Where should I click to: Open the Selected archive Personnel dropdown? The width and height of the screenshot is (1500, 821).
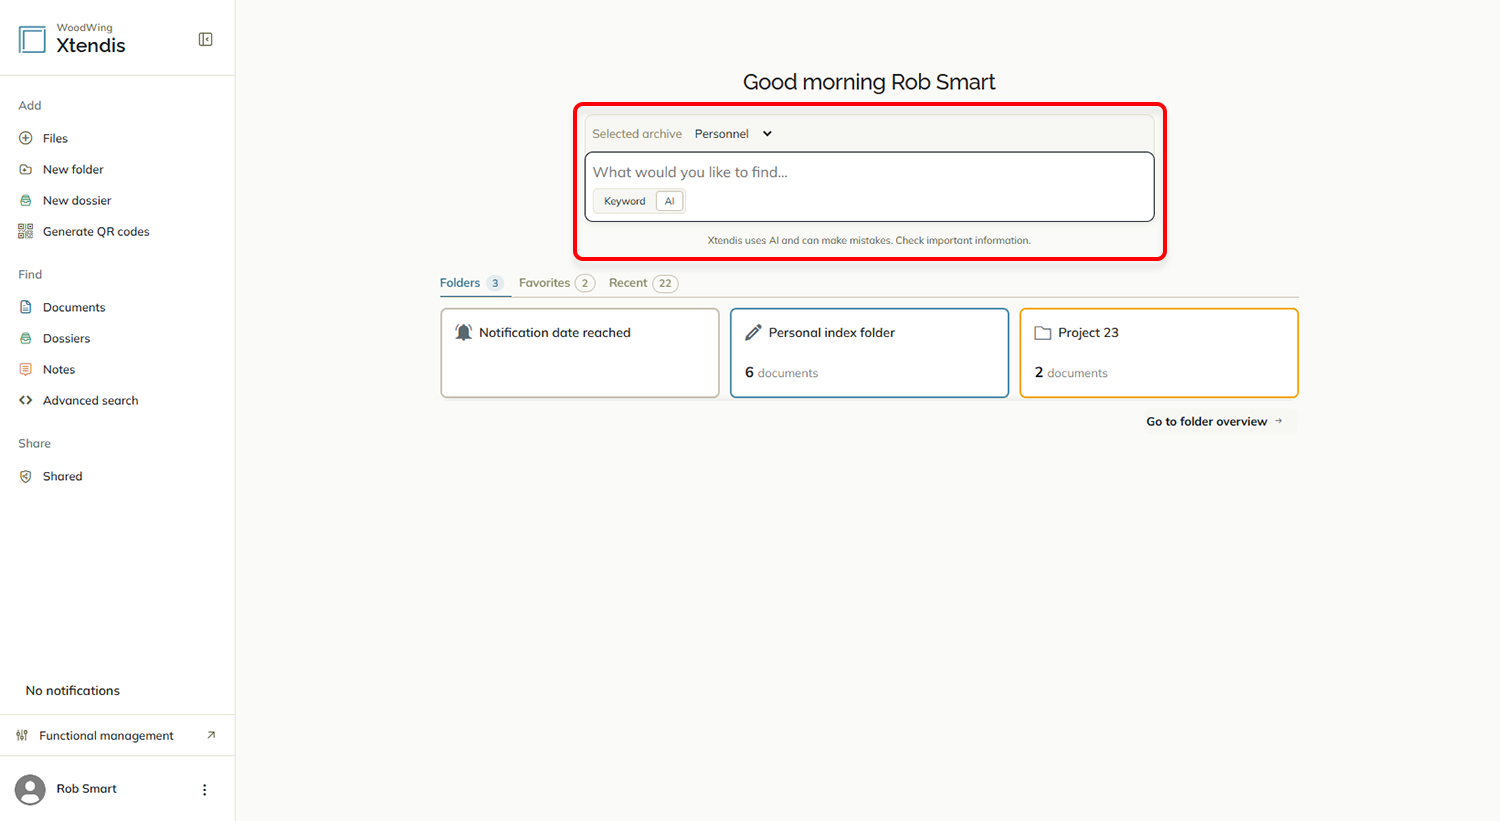point(733,134)
